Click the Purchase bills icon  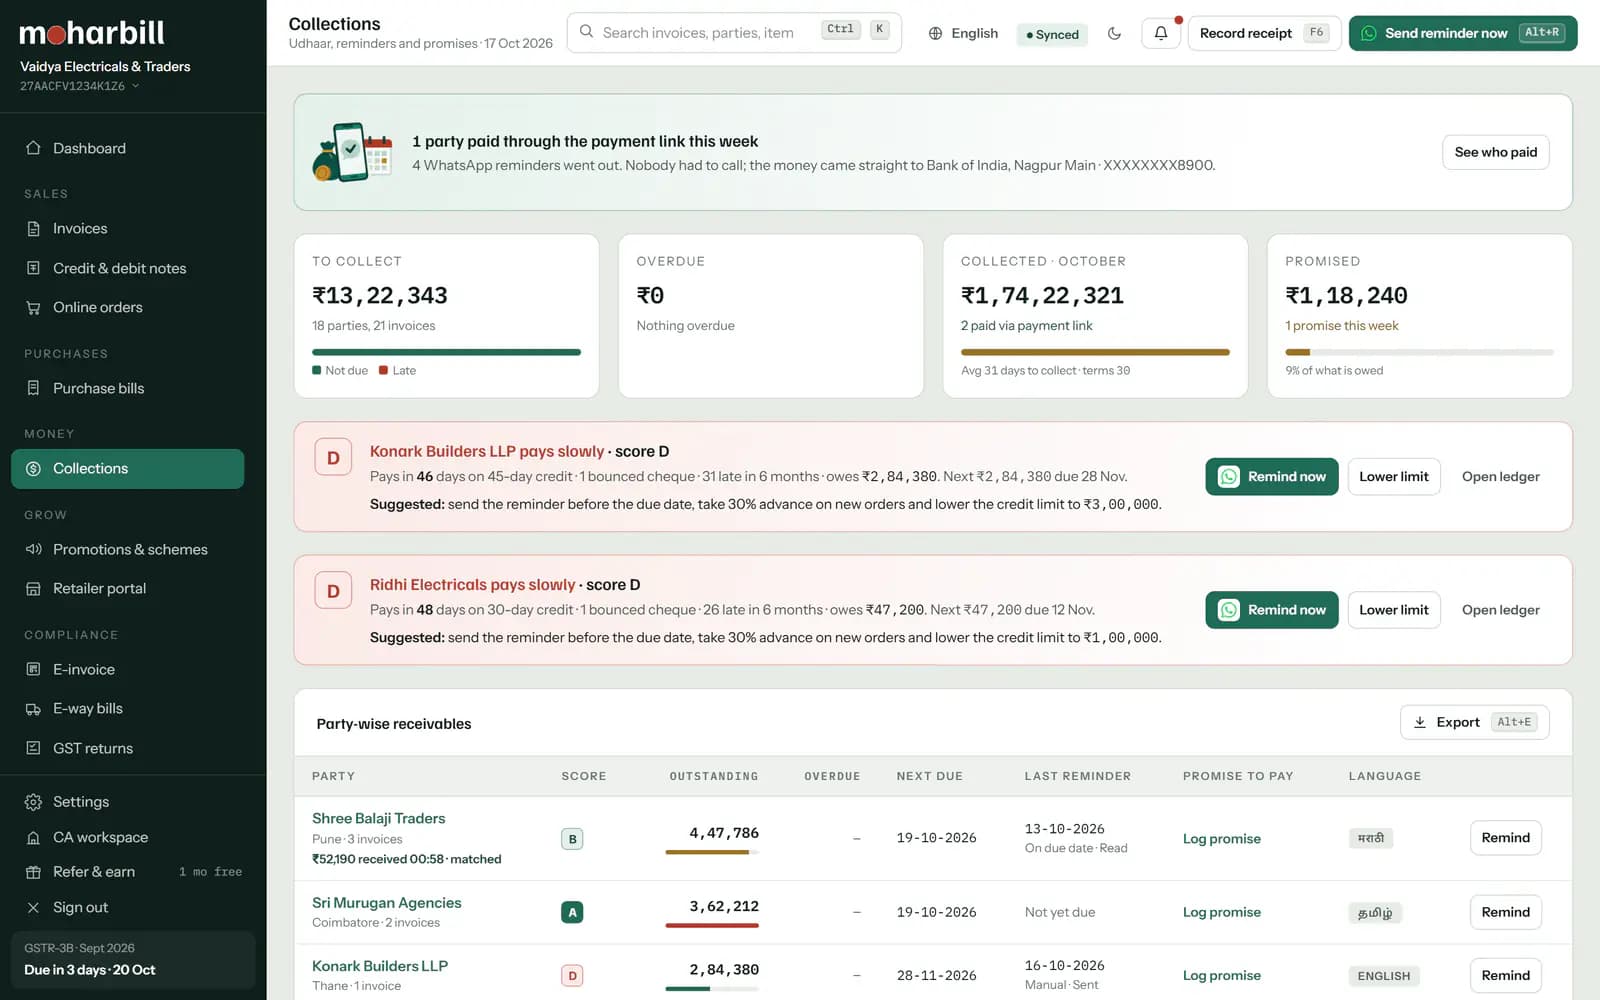pos(33,388)
